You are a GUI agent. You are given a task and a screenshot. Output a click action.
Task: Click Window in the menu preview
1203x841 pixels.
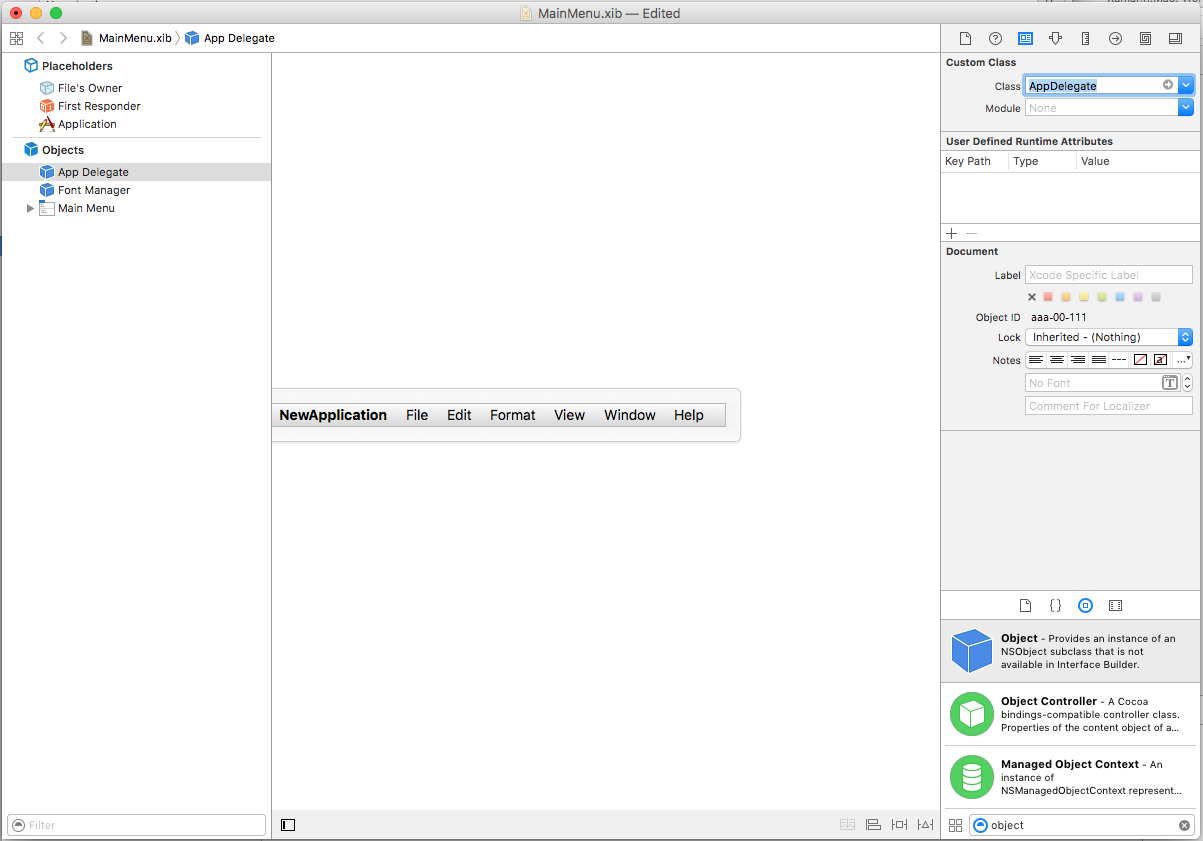(629, 415)
